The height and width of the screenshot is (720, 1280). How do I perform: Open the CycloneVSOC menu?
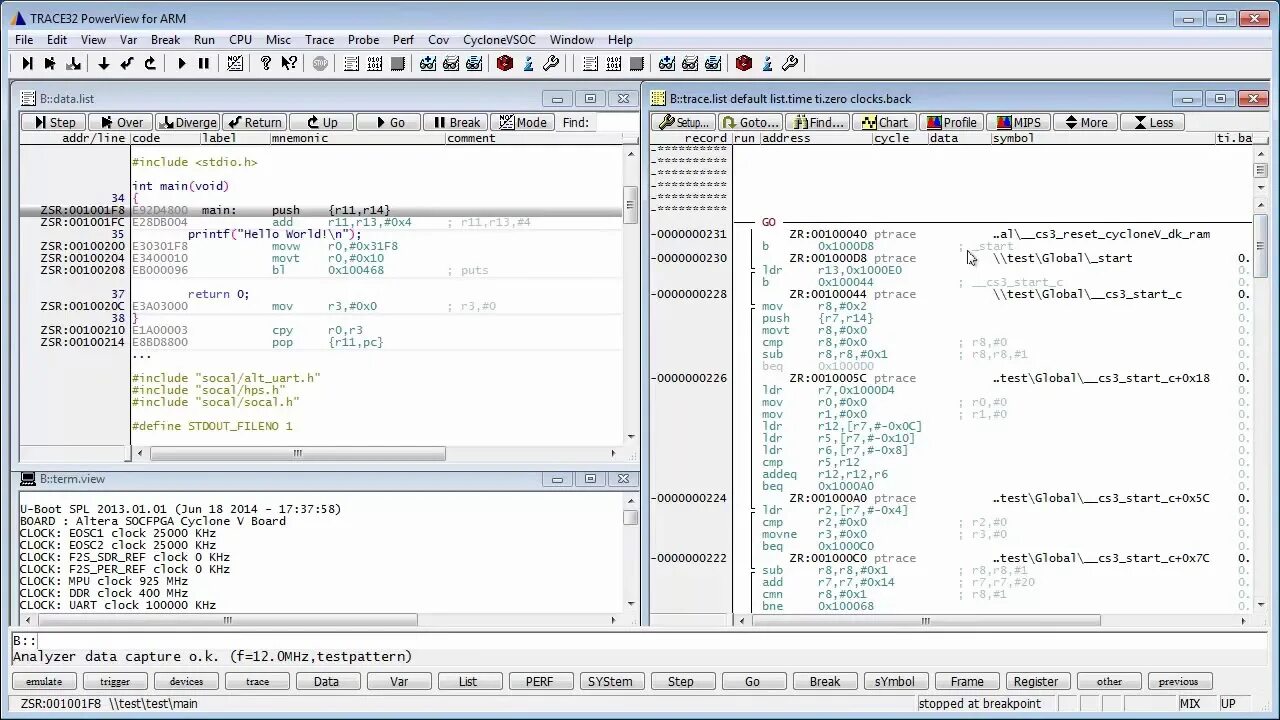coord(499,40)
